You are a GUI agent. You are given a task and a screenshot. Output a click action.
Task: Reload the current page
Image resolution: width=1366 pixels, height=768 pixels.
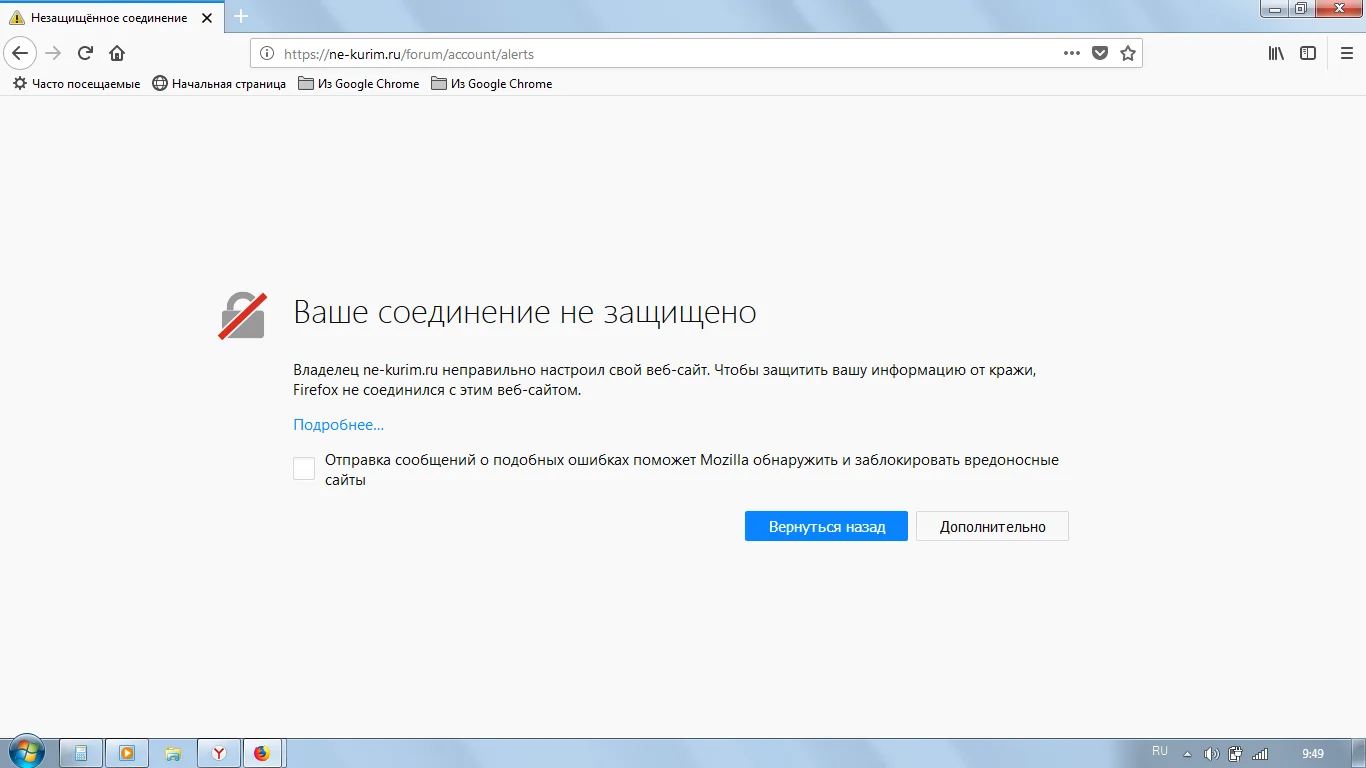(85, 53)
